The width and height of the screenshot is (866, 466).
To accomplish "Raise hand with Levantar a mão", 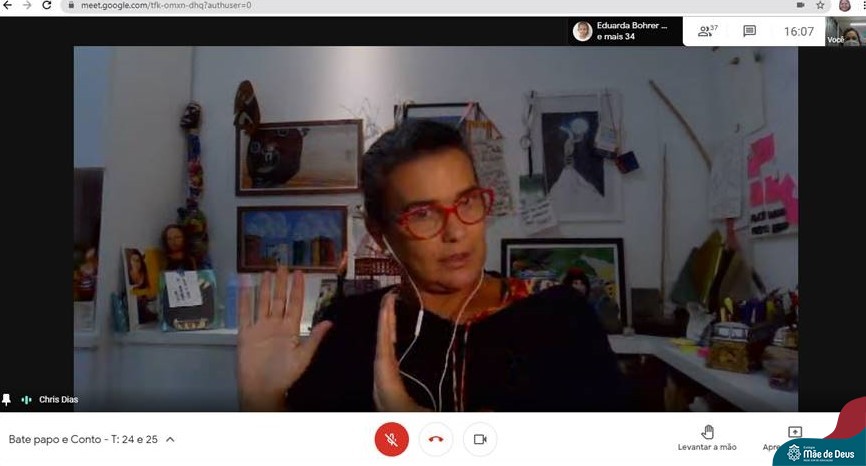I will (x=707, y=438).
